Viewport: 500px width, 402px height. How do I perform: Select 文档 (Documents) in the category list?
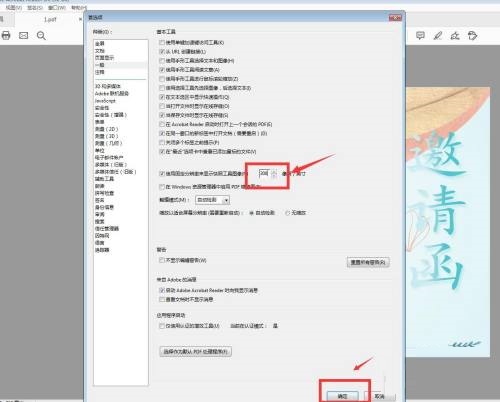(100, 51)
